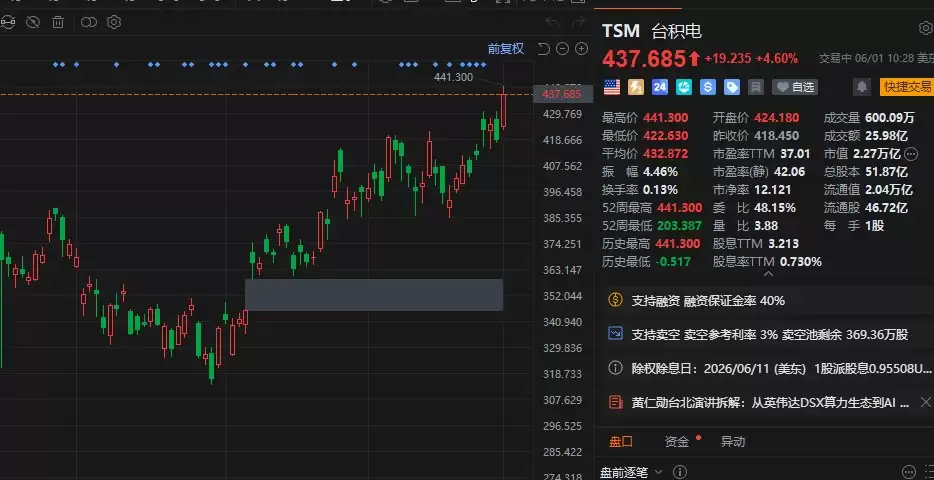Open market cap 市值 more options ellipsis
The height and width of the screenshot is (480, 934).
click(x=911, y=154)
